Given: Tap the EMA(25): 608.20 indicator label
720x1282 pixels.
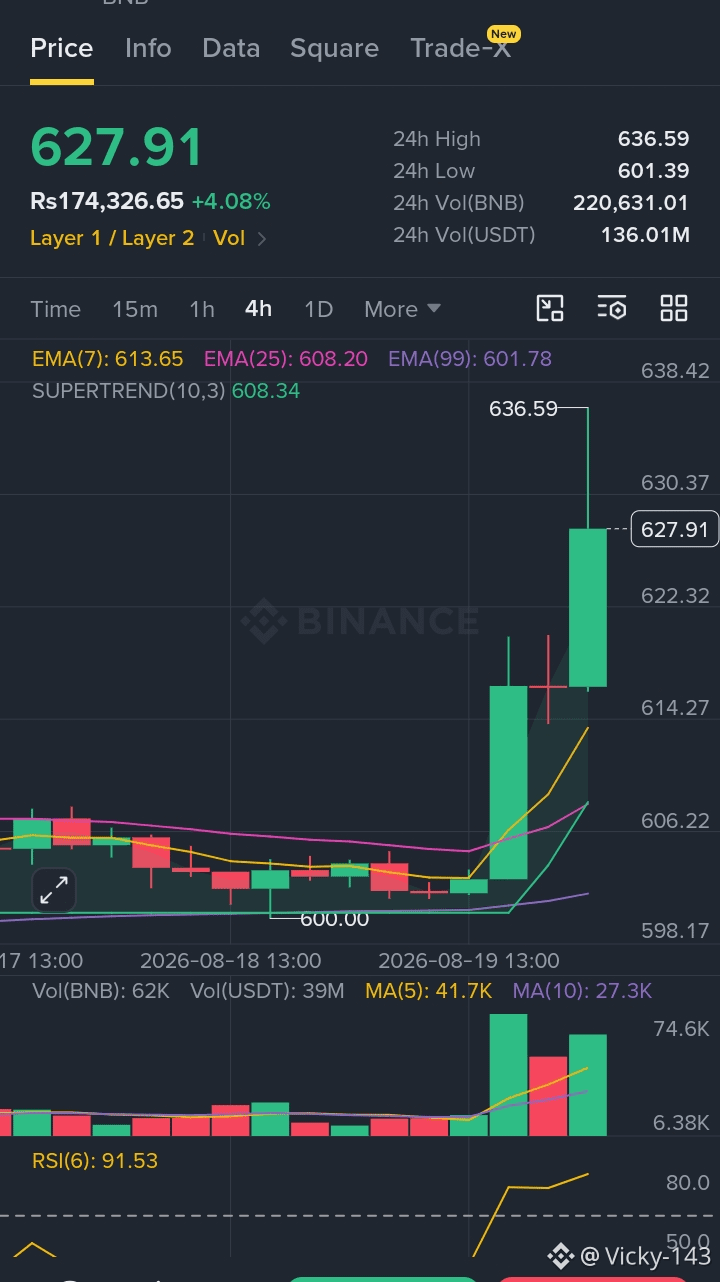Looking at the screenshot, I should point(286,359).
